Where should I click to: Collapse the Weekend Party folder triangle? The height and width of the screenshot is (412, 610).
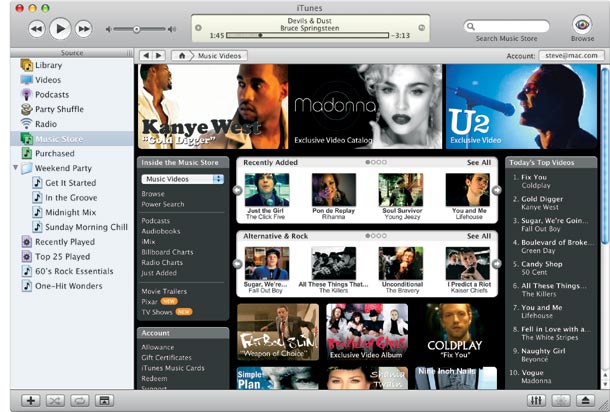click(16, 168)
